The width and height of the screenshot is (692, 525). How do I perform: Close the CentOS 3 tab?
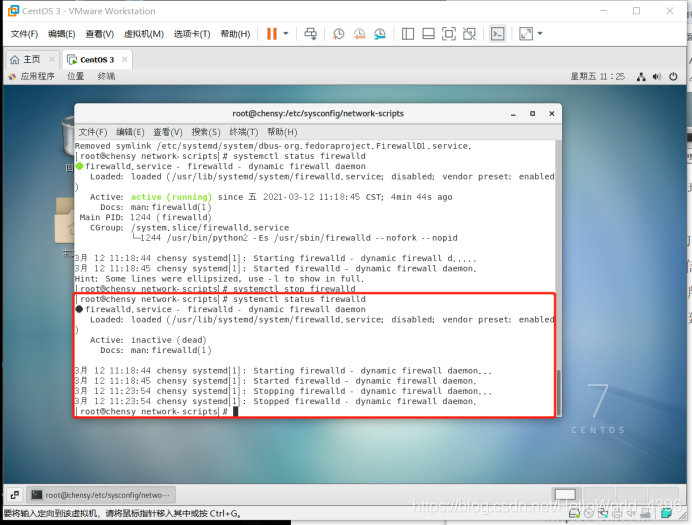124,59
